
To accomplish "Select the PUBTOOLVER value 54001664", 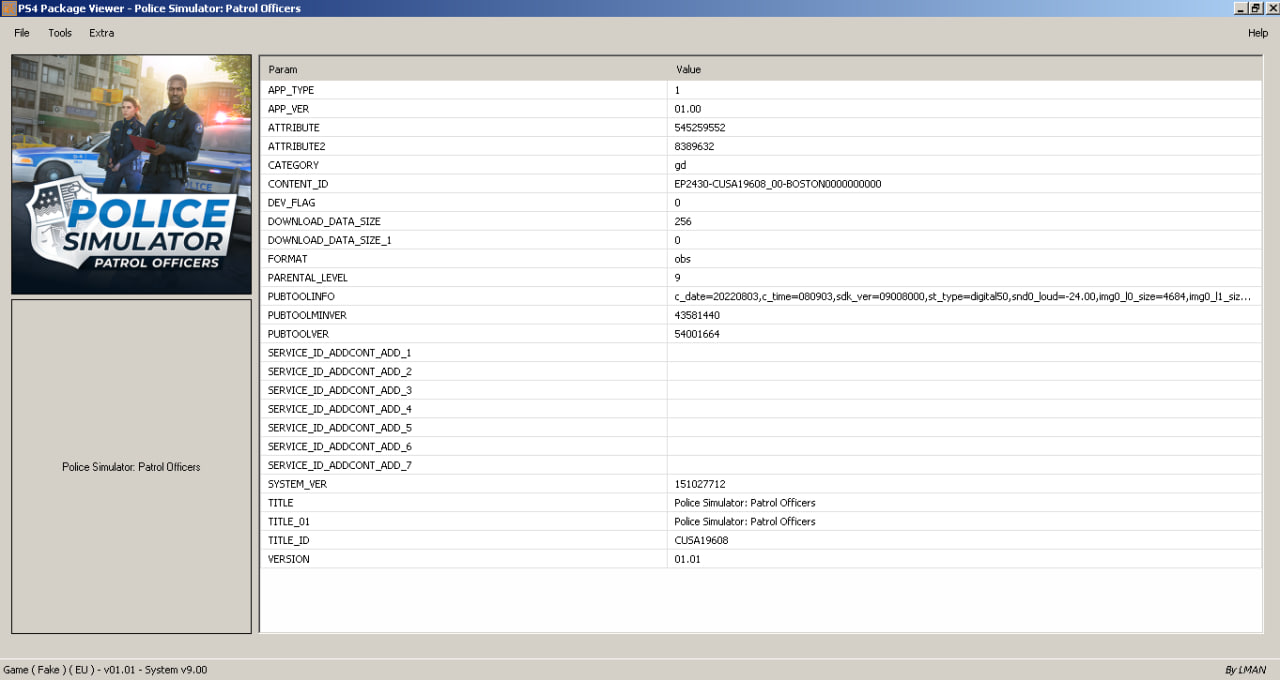I will 965,334.
